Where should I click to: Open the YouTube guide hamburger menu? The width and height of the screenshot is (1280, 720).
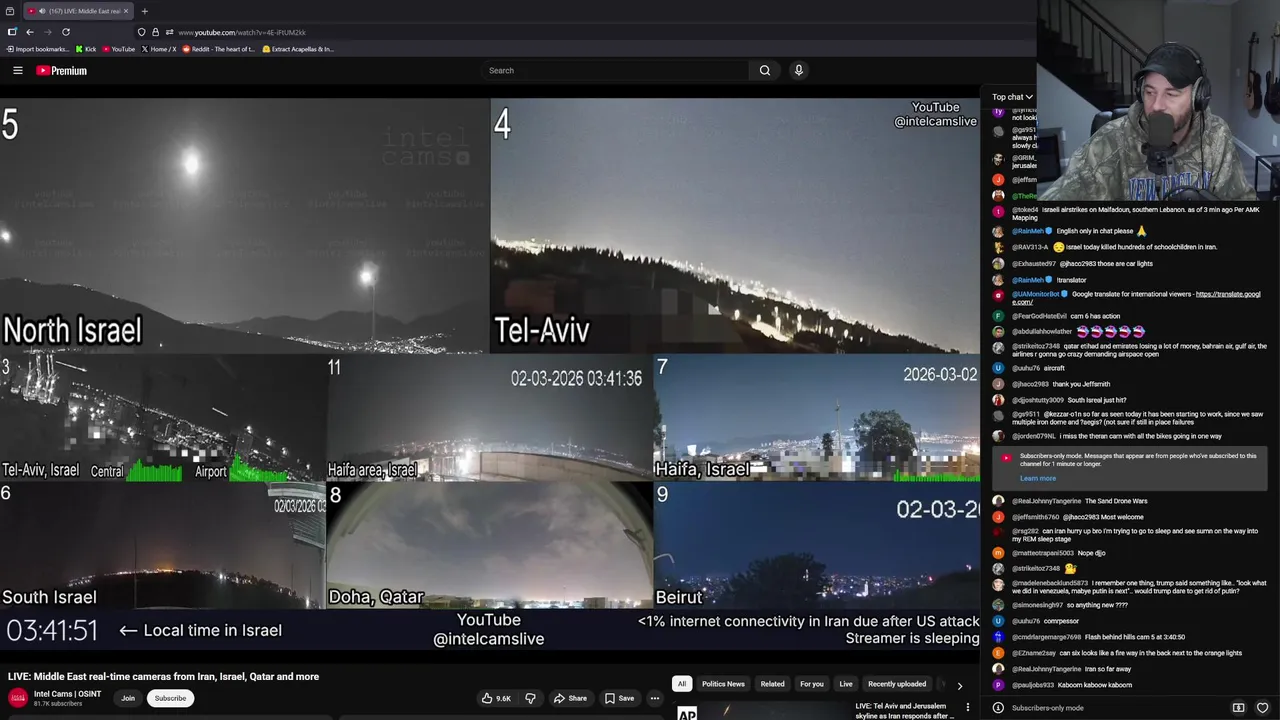[x=17, y=70]
